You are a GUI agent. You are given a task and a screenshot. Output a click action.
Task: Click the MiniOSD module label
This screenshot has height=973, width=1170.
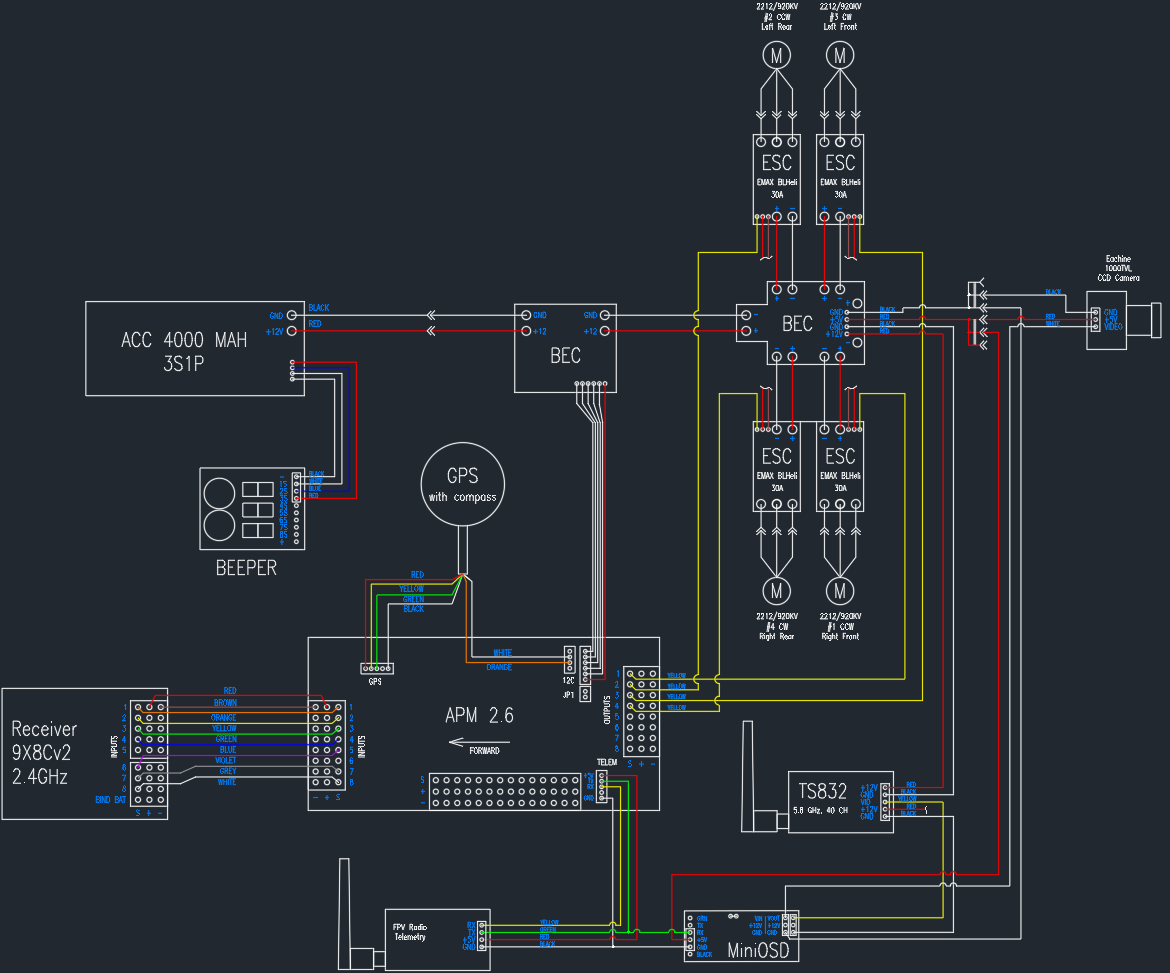tap(762, 949)
